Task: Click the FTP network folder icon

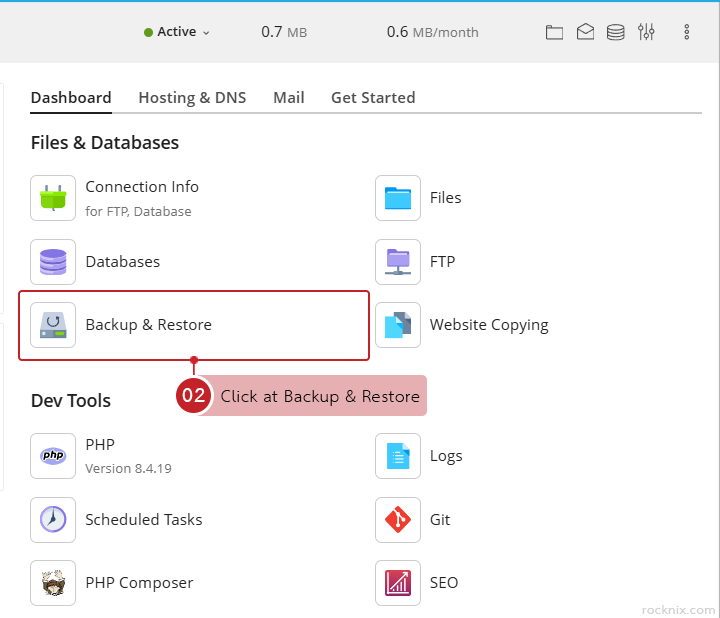Action: (398, 262)
